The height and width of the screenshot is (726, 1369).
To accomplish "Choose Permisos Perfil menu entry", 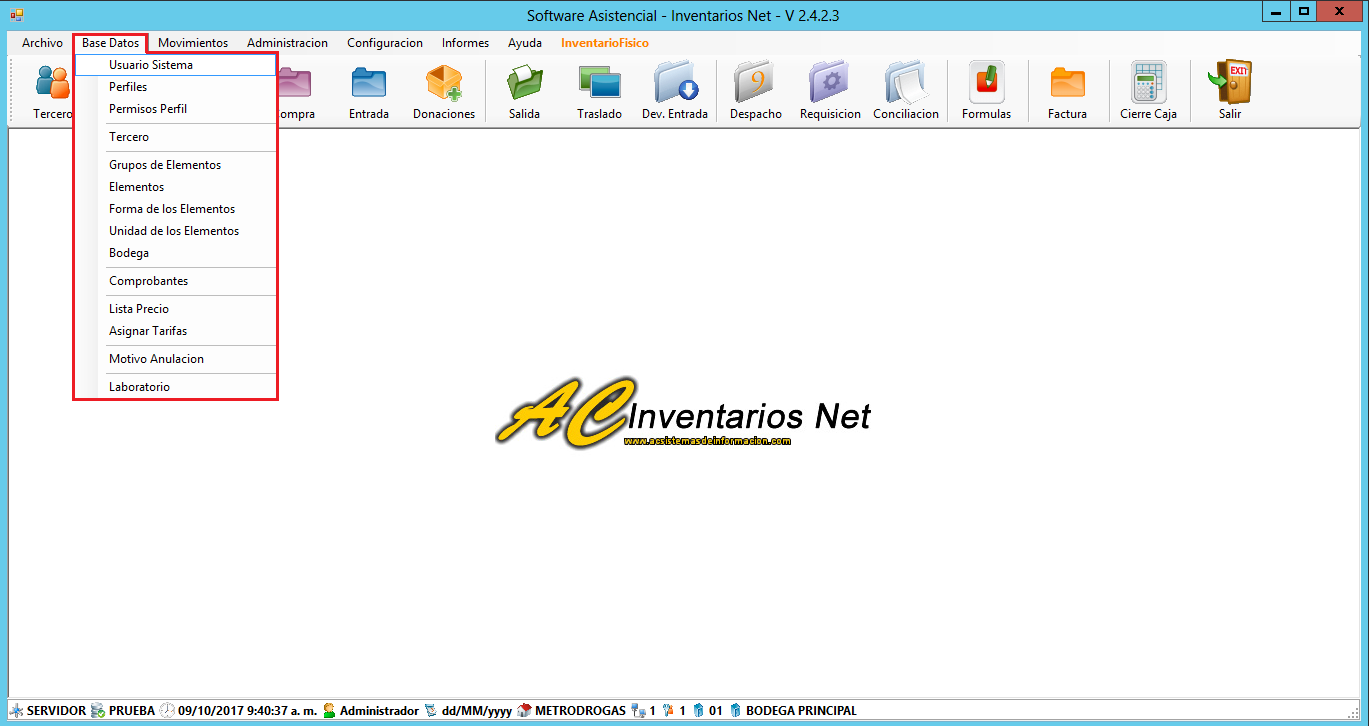I will click(x=148, y=109).
